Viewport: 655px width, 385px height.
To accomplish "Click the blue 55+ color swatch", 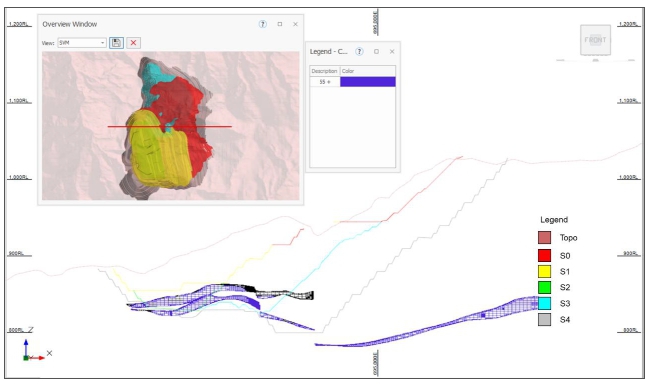I will tap(368, 82).
